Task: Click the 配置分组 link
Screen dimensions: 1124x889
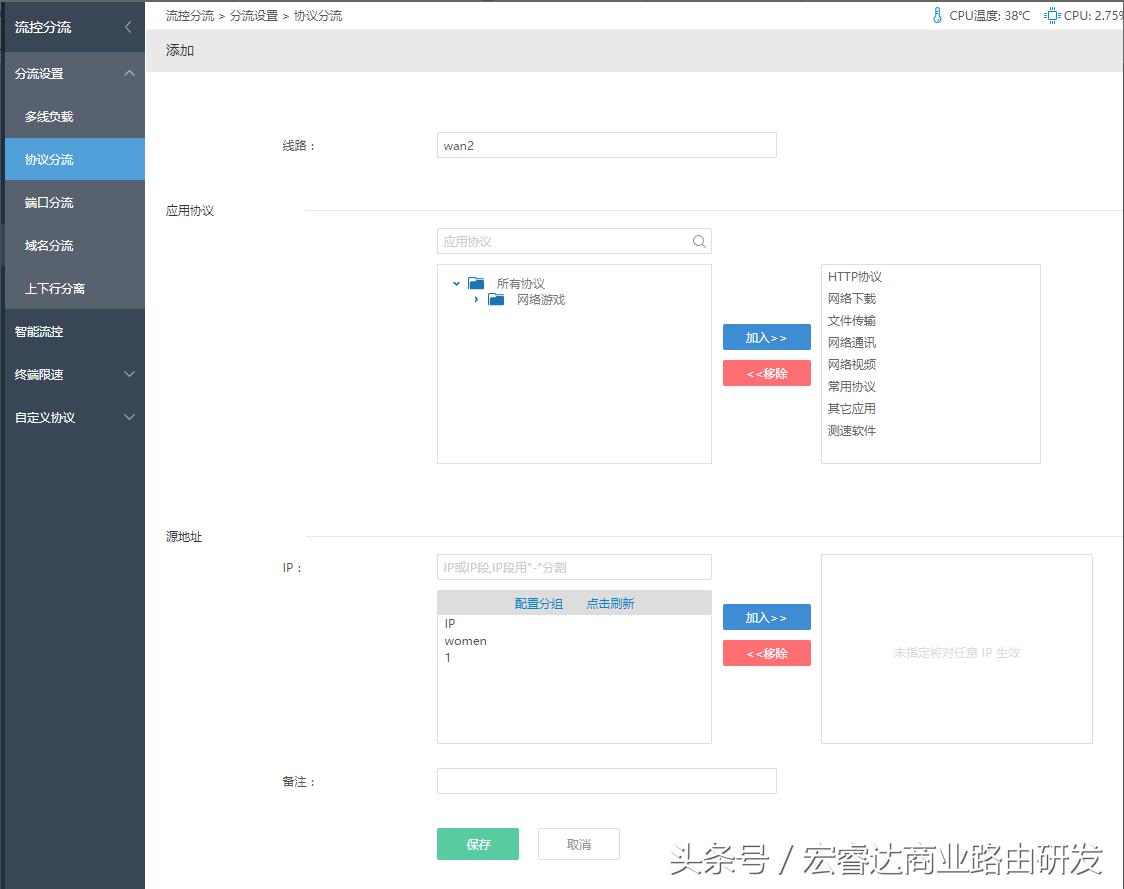Action: click(x=538, y=603)
